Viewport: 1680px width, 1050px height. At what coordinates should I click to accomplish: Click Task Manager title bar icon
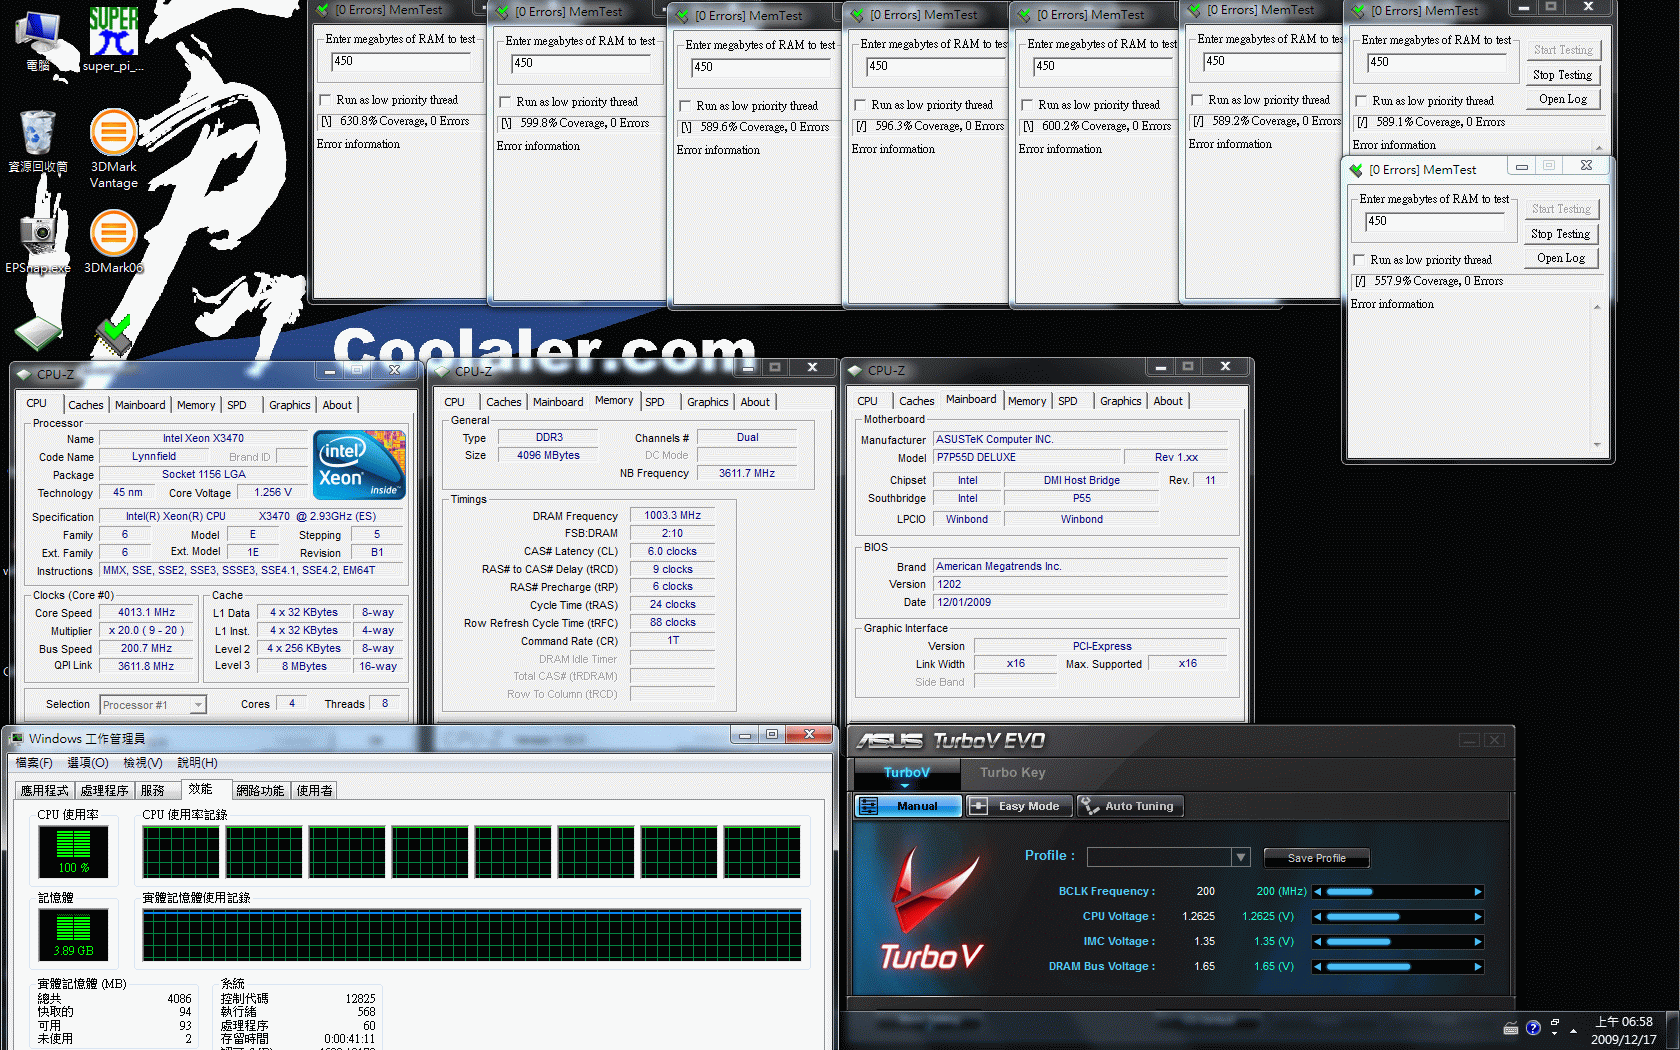point(16,739)
